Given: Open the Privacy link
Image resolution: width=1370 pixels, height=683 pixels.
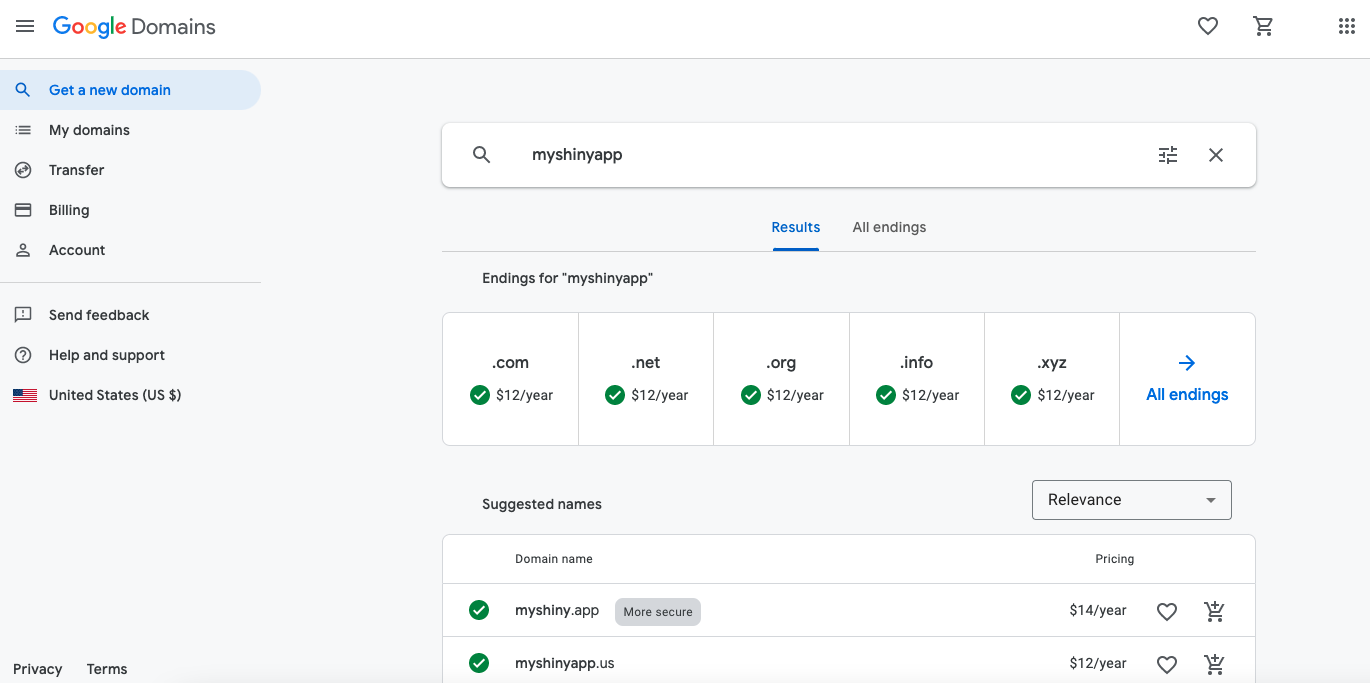Looking at the screenshot, I should (x=38, y=669).
